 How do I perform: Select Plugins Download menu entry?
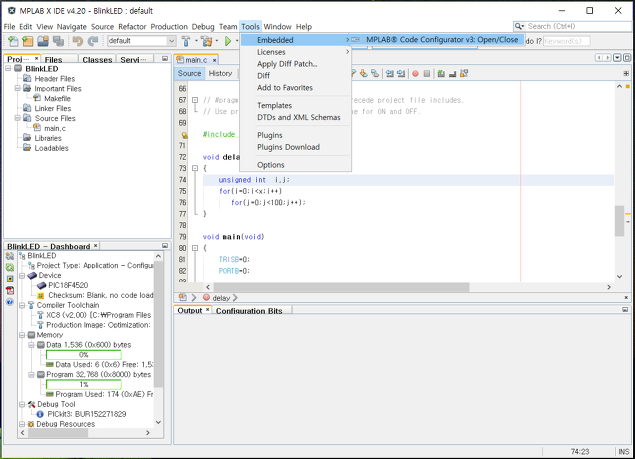coord(295,147)
